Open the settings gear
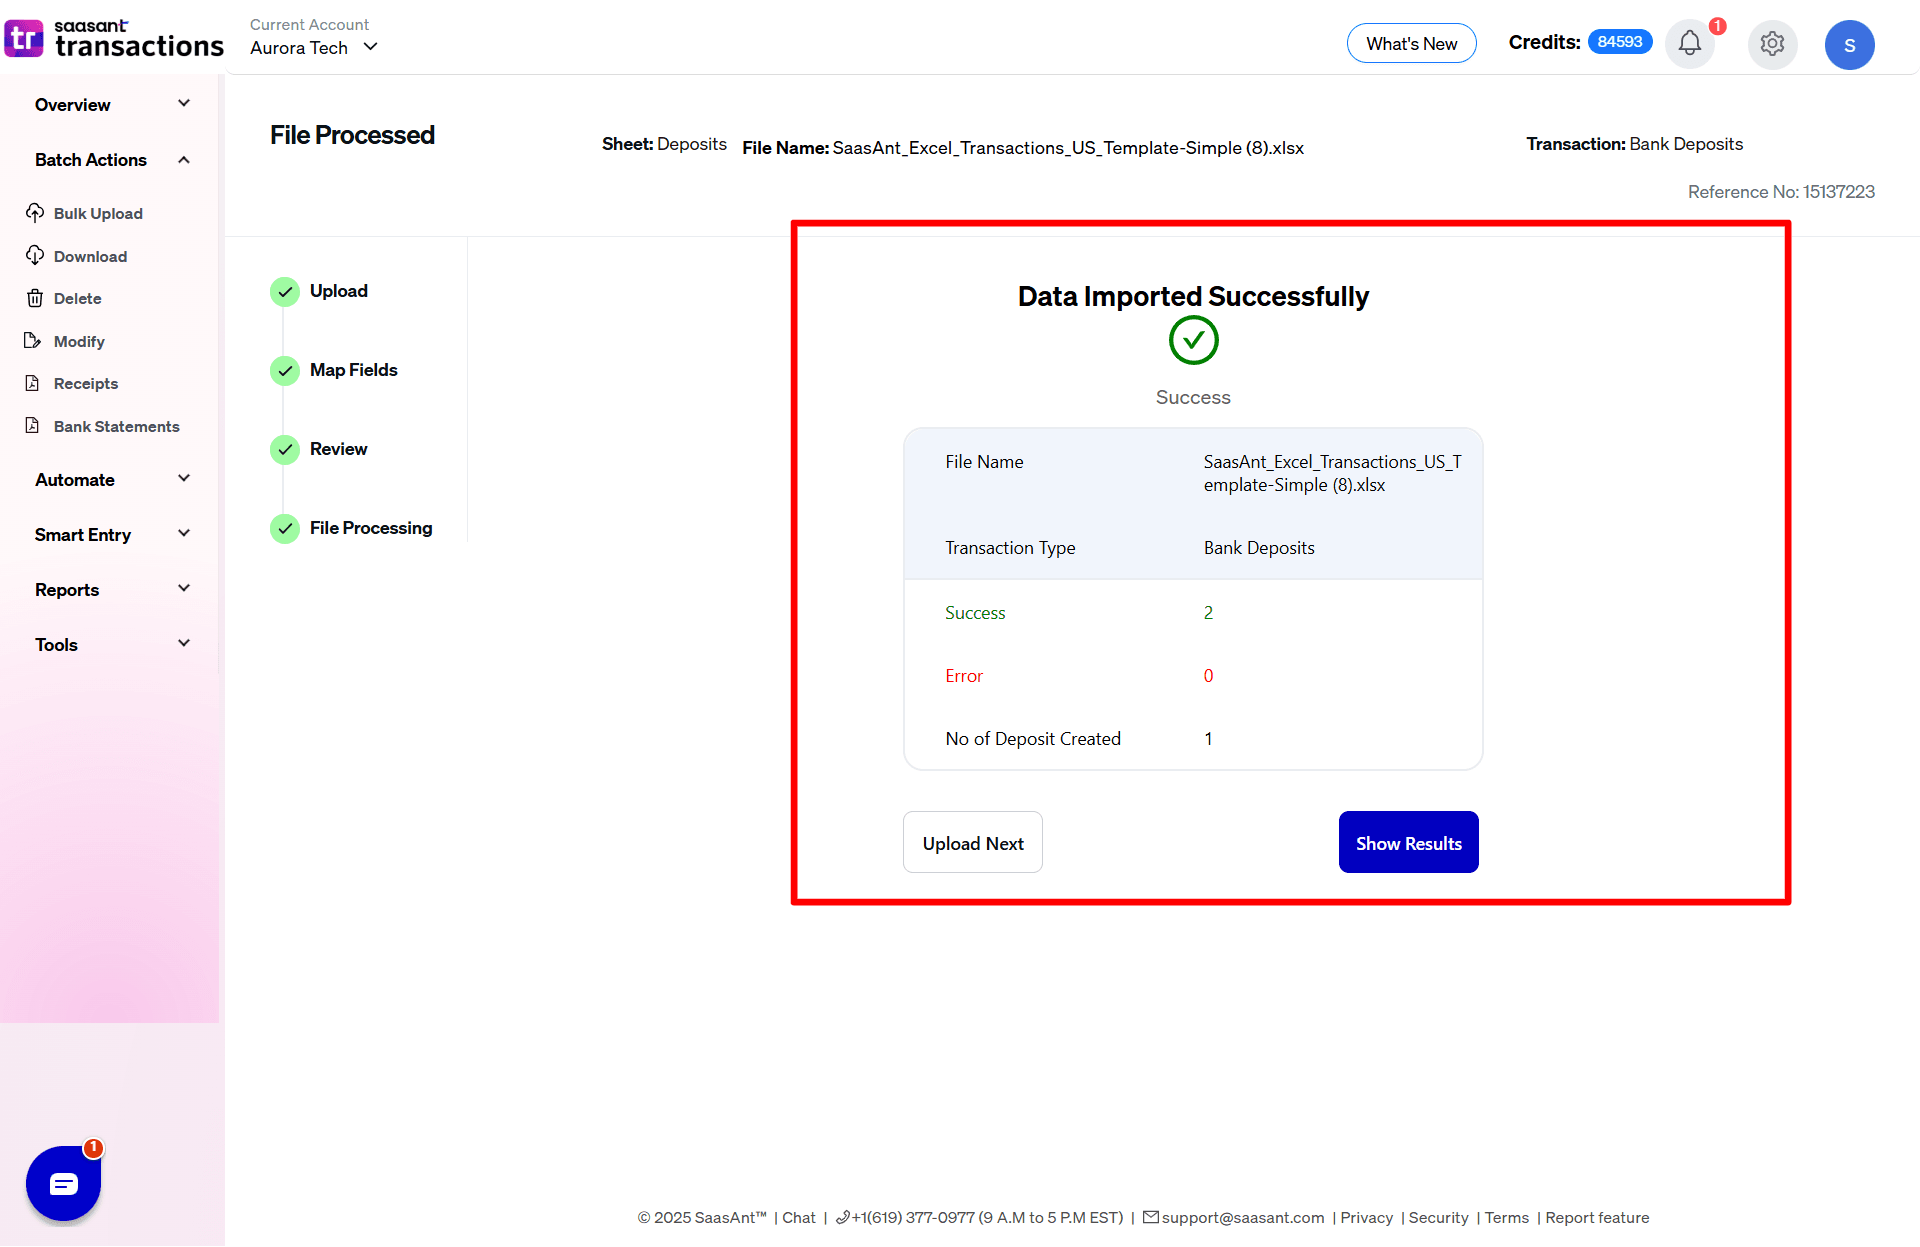 1772,44
